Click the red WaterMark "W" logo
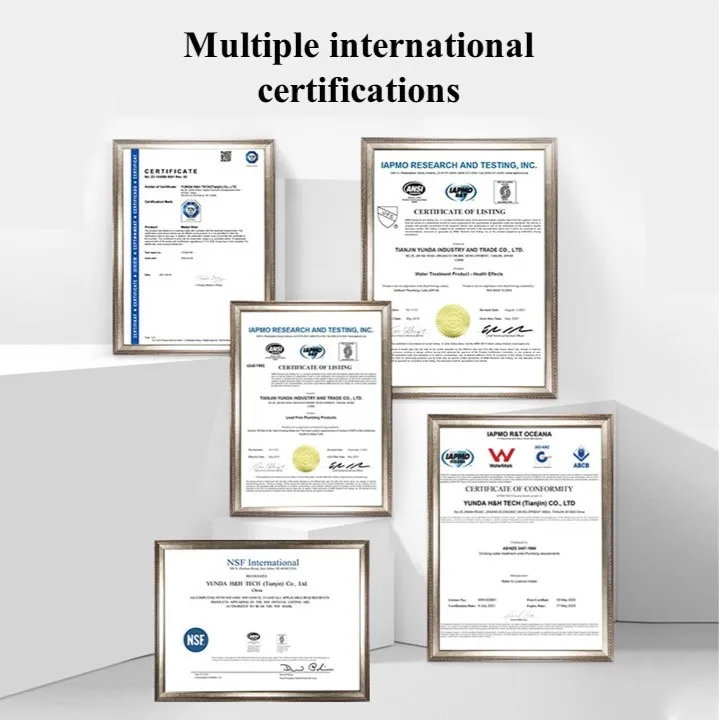The width and height of the screenshot is (720, 720). (x=501, y=457)
